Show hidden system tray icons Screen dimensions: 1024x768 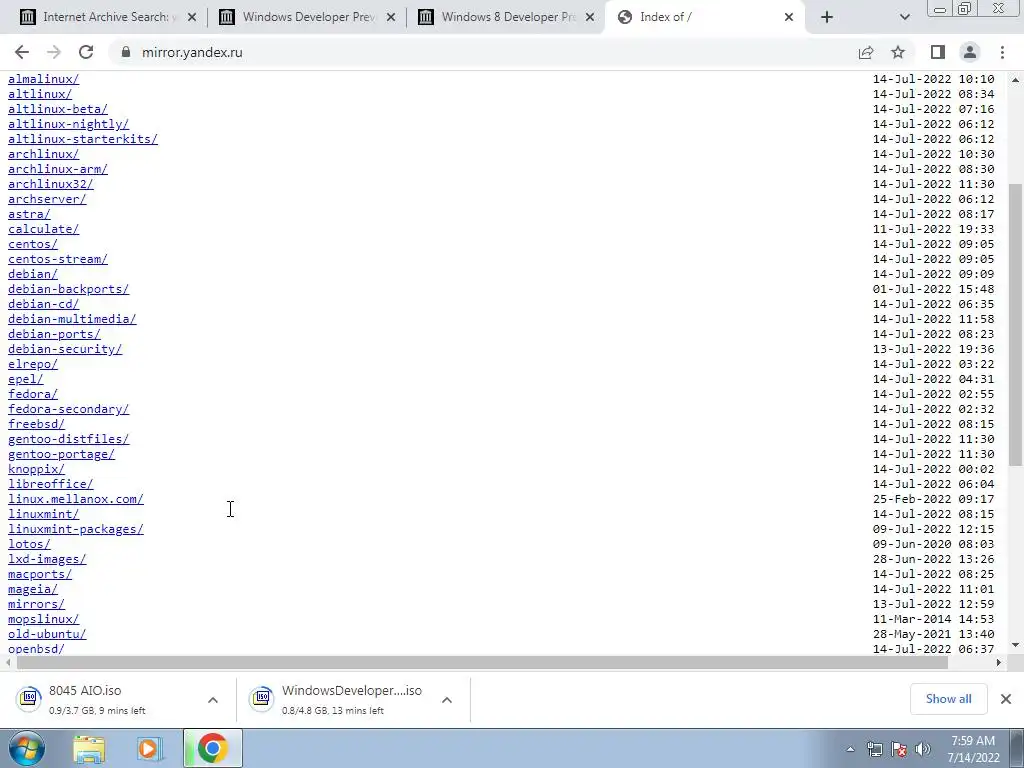[850, 749]
